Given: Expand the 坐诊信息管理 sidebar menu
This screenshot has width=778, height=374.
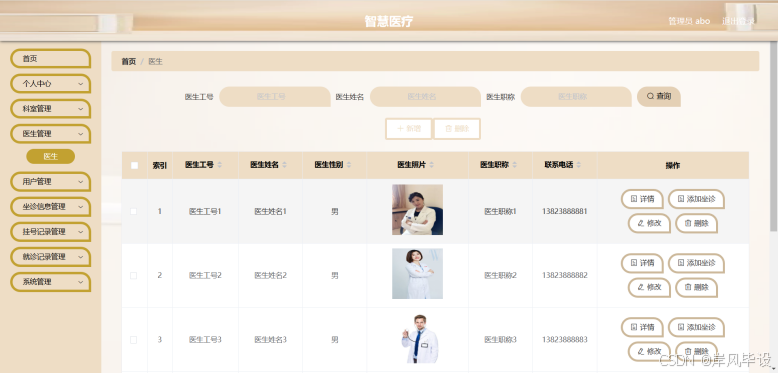Looking at the screenshot, I should [51, 206].
